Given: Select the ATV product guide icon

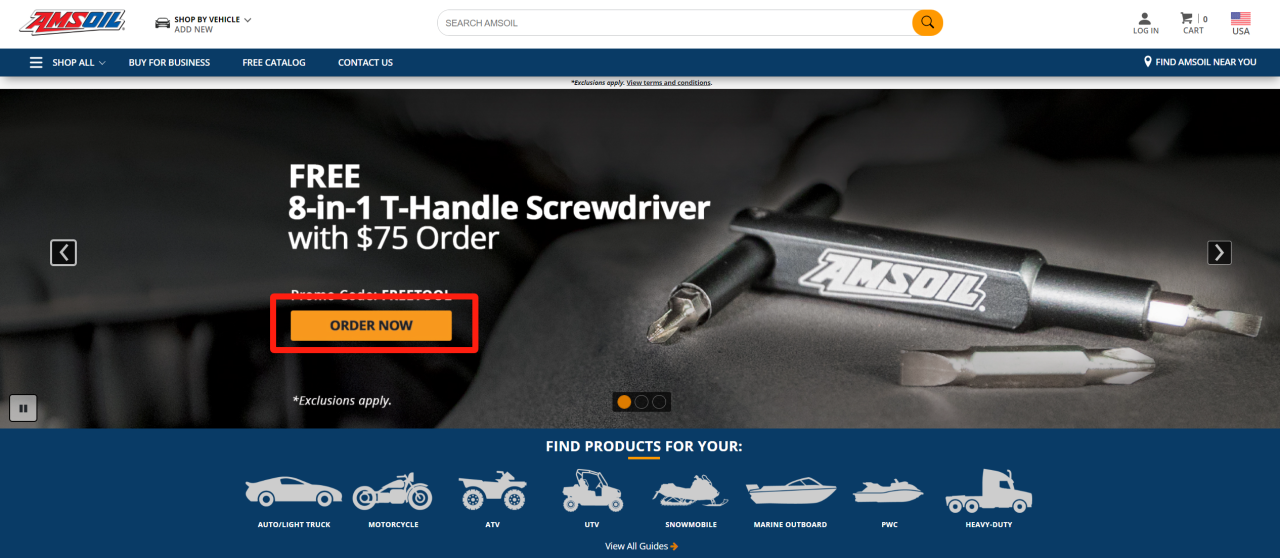Looking at the screenshot, I should pyautogui.click(x=492, y=491).
